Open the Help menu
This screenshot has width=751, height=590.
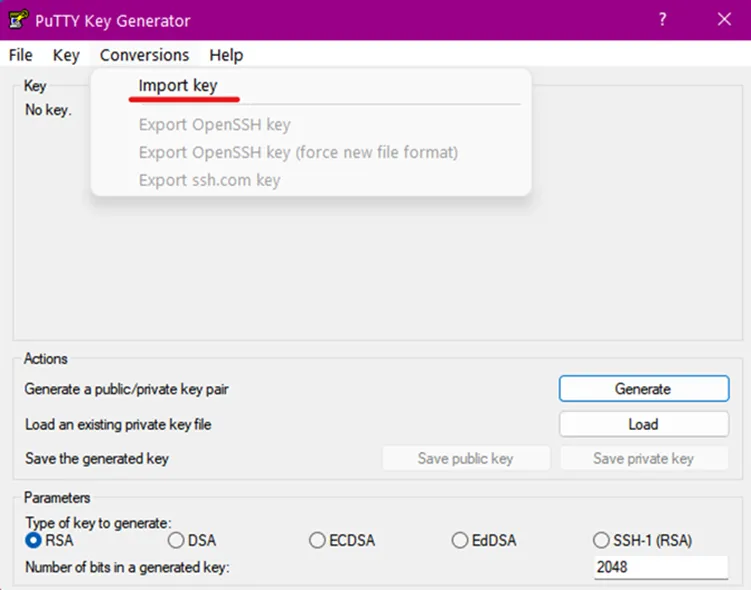(x=226, y=55)
